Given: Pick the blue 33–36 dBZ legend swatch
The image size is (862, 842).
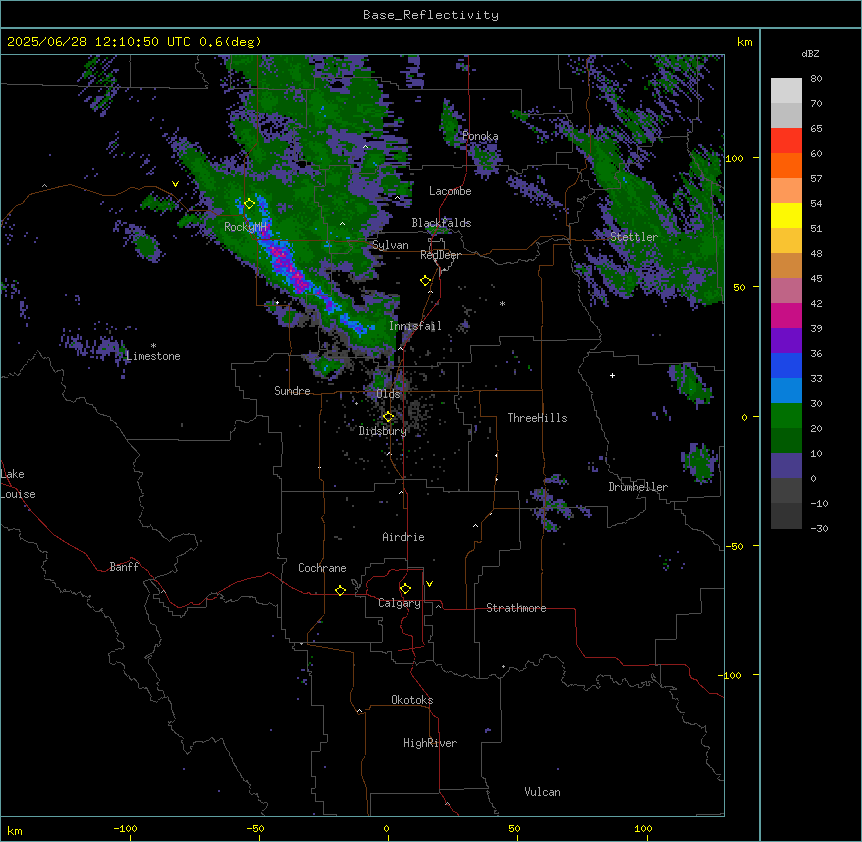Looking at the screenshot, I should click(786, 365).
